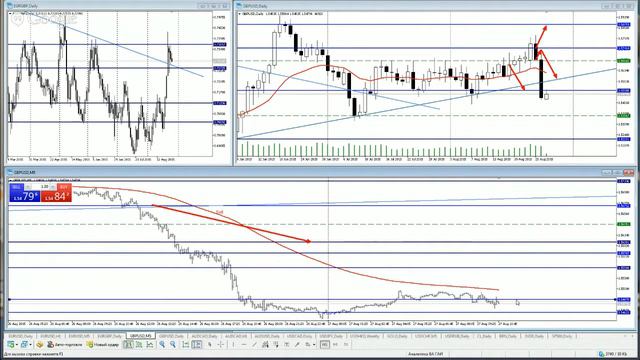Select the Vertical Line drawing tool
Screen dimensions: 640x360
(x=233, y=344)
